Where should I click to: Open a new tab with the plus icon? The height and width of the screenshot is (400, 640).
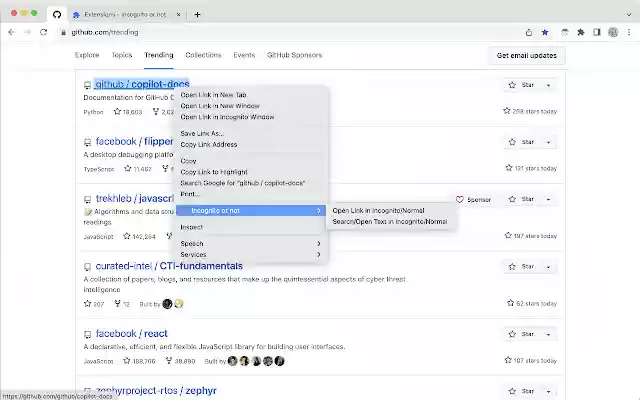tap(197, 15)
